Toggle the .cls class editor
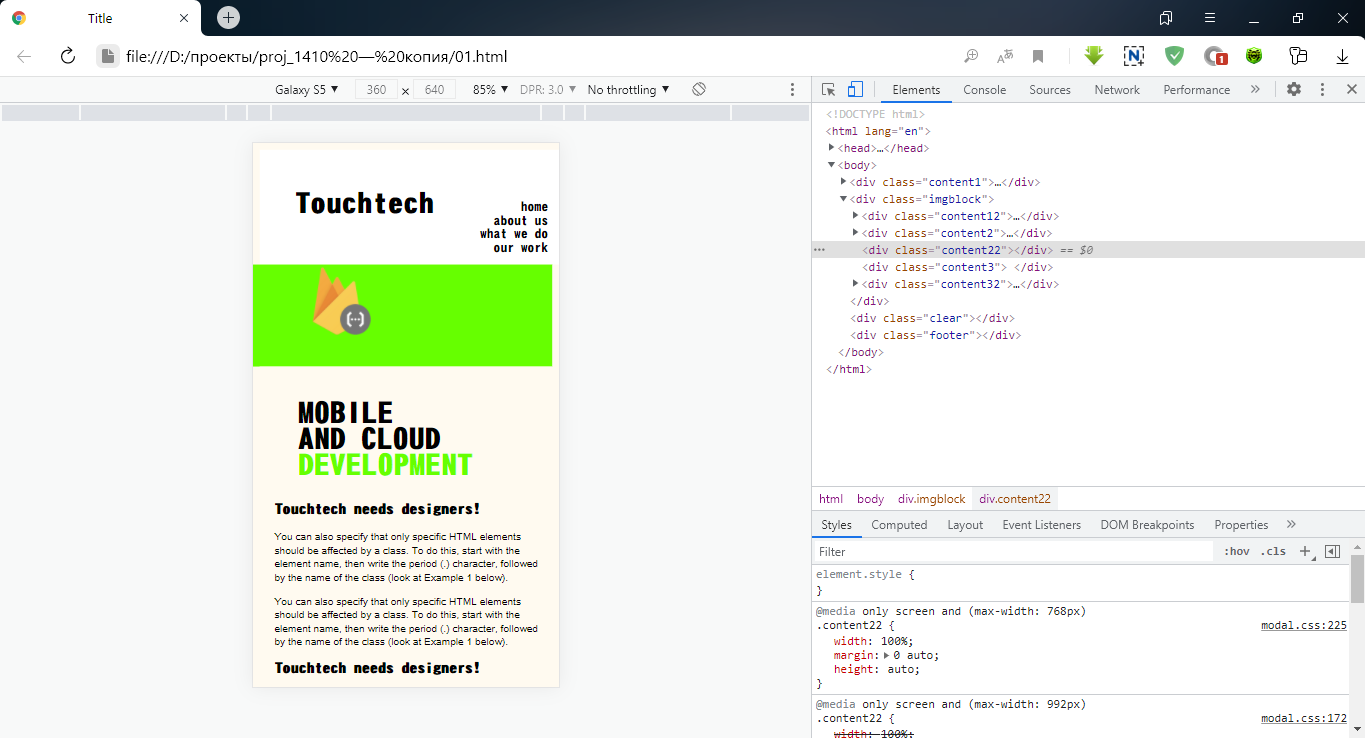Screen dimensions: 1365x738 point(1273,552)
